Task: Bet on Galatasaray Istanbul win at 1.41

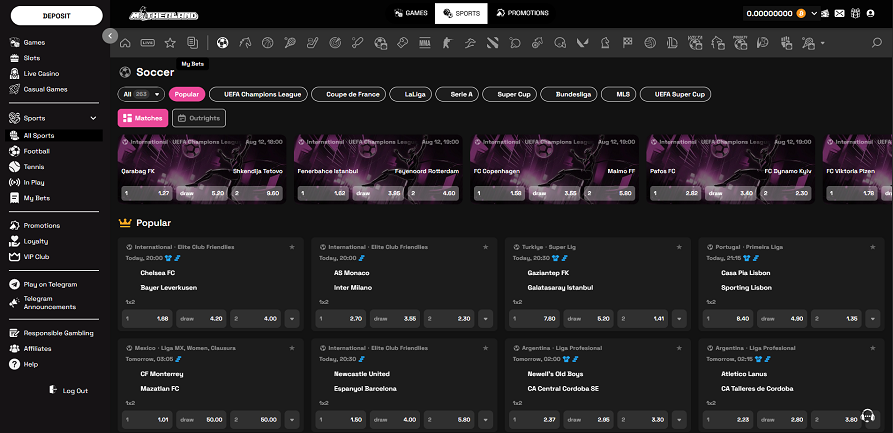Action: coord(643,319)
